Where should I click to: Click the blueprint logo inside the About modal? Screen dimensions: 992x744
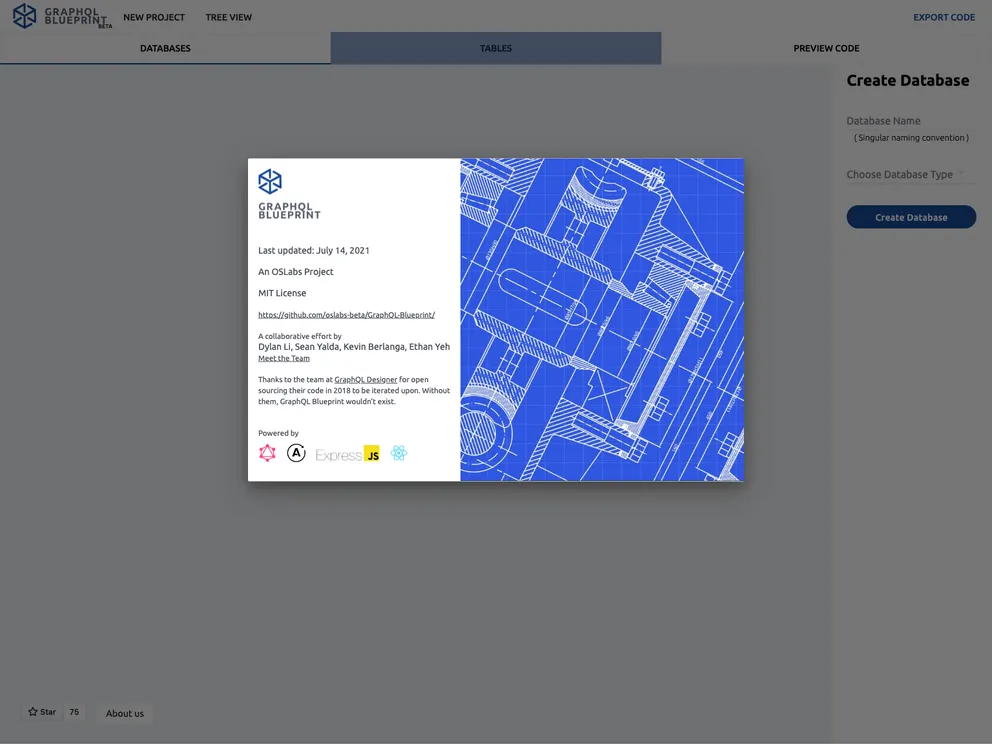tap(271, 181)
